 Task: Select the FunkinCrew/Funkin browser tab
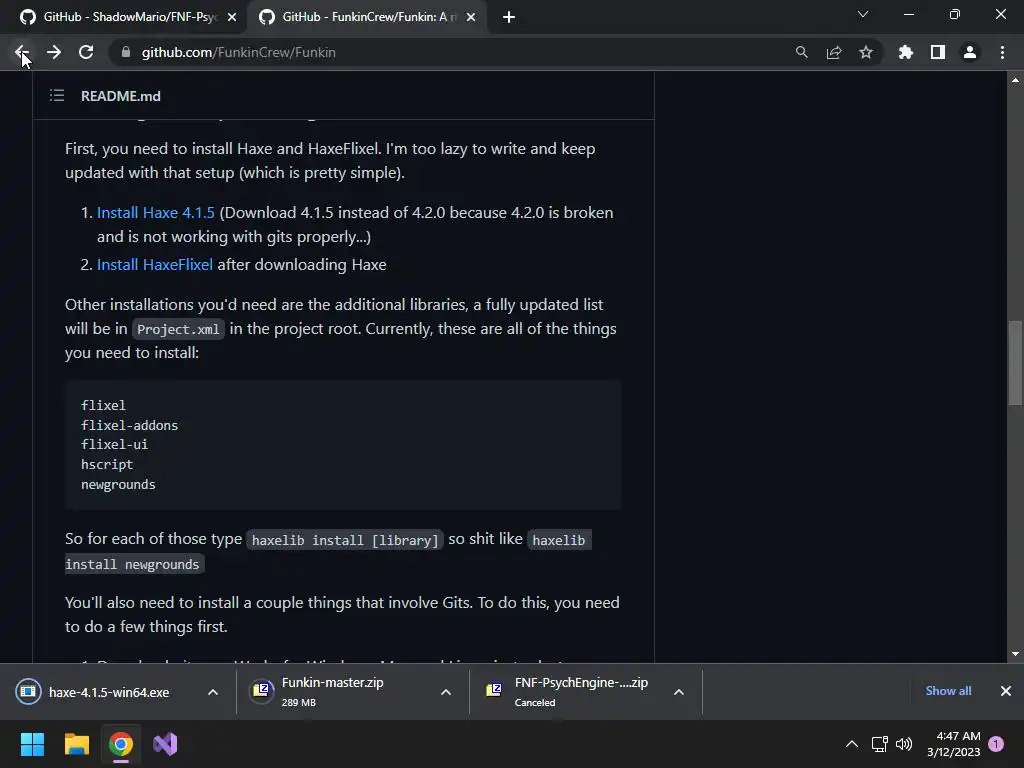click(x=366, y=17)
